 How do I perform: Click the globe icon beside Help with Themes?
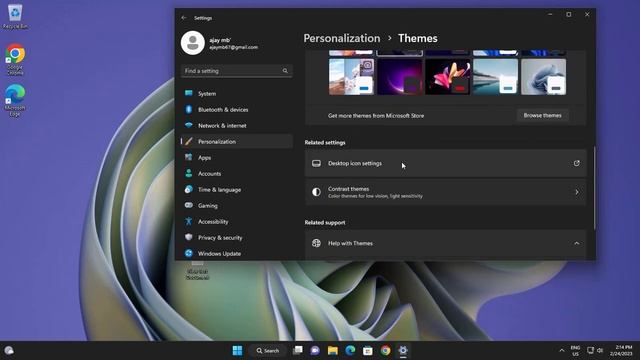316,243
